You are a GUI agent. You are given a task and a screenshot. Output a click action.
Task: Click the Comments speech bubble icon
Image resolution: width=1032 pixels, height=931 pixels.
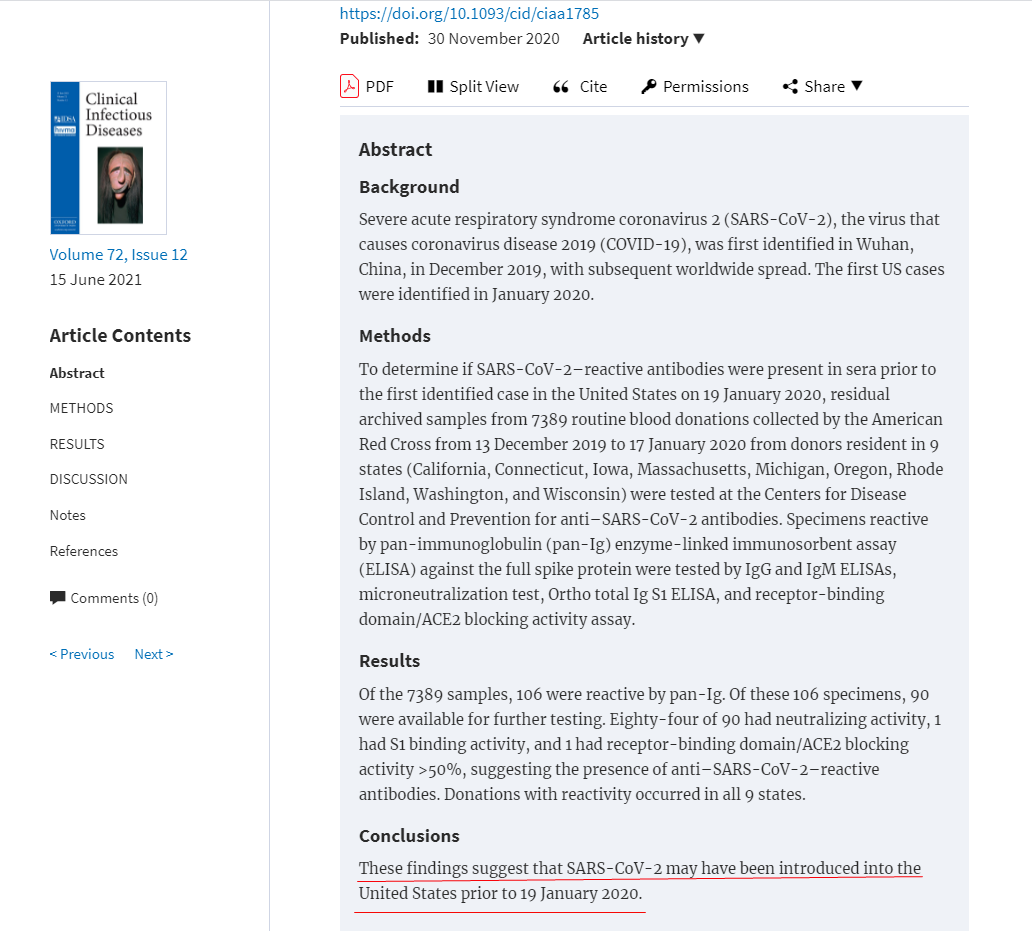coord(57,598)
